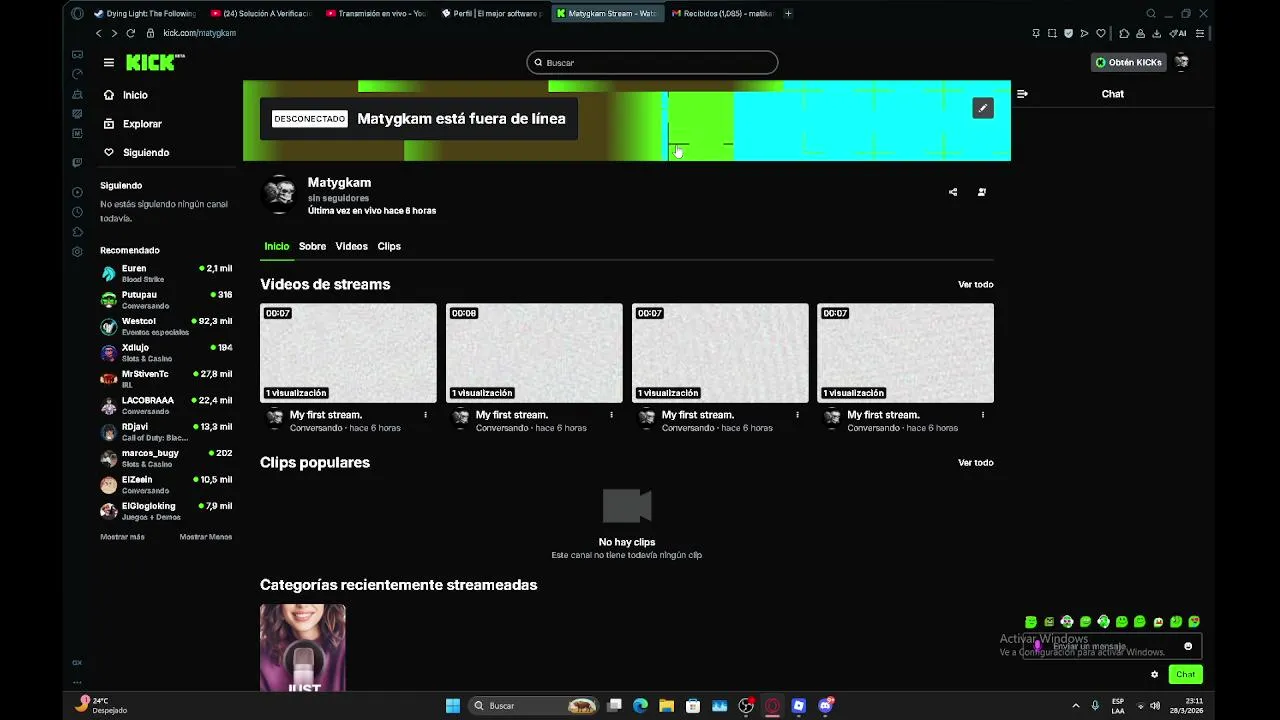This screenshot has width=1280, height=720.
Task: Open recommended channel MrStivenTc
Action: tap(166, 379)
